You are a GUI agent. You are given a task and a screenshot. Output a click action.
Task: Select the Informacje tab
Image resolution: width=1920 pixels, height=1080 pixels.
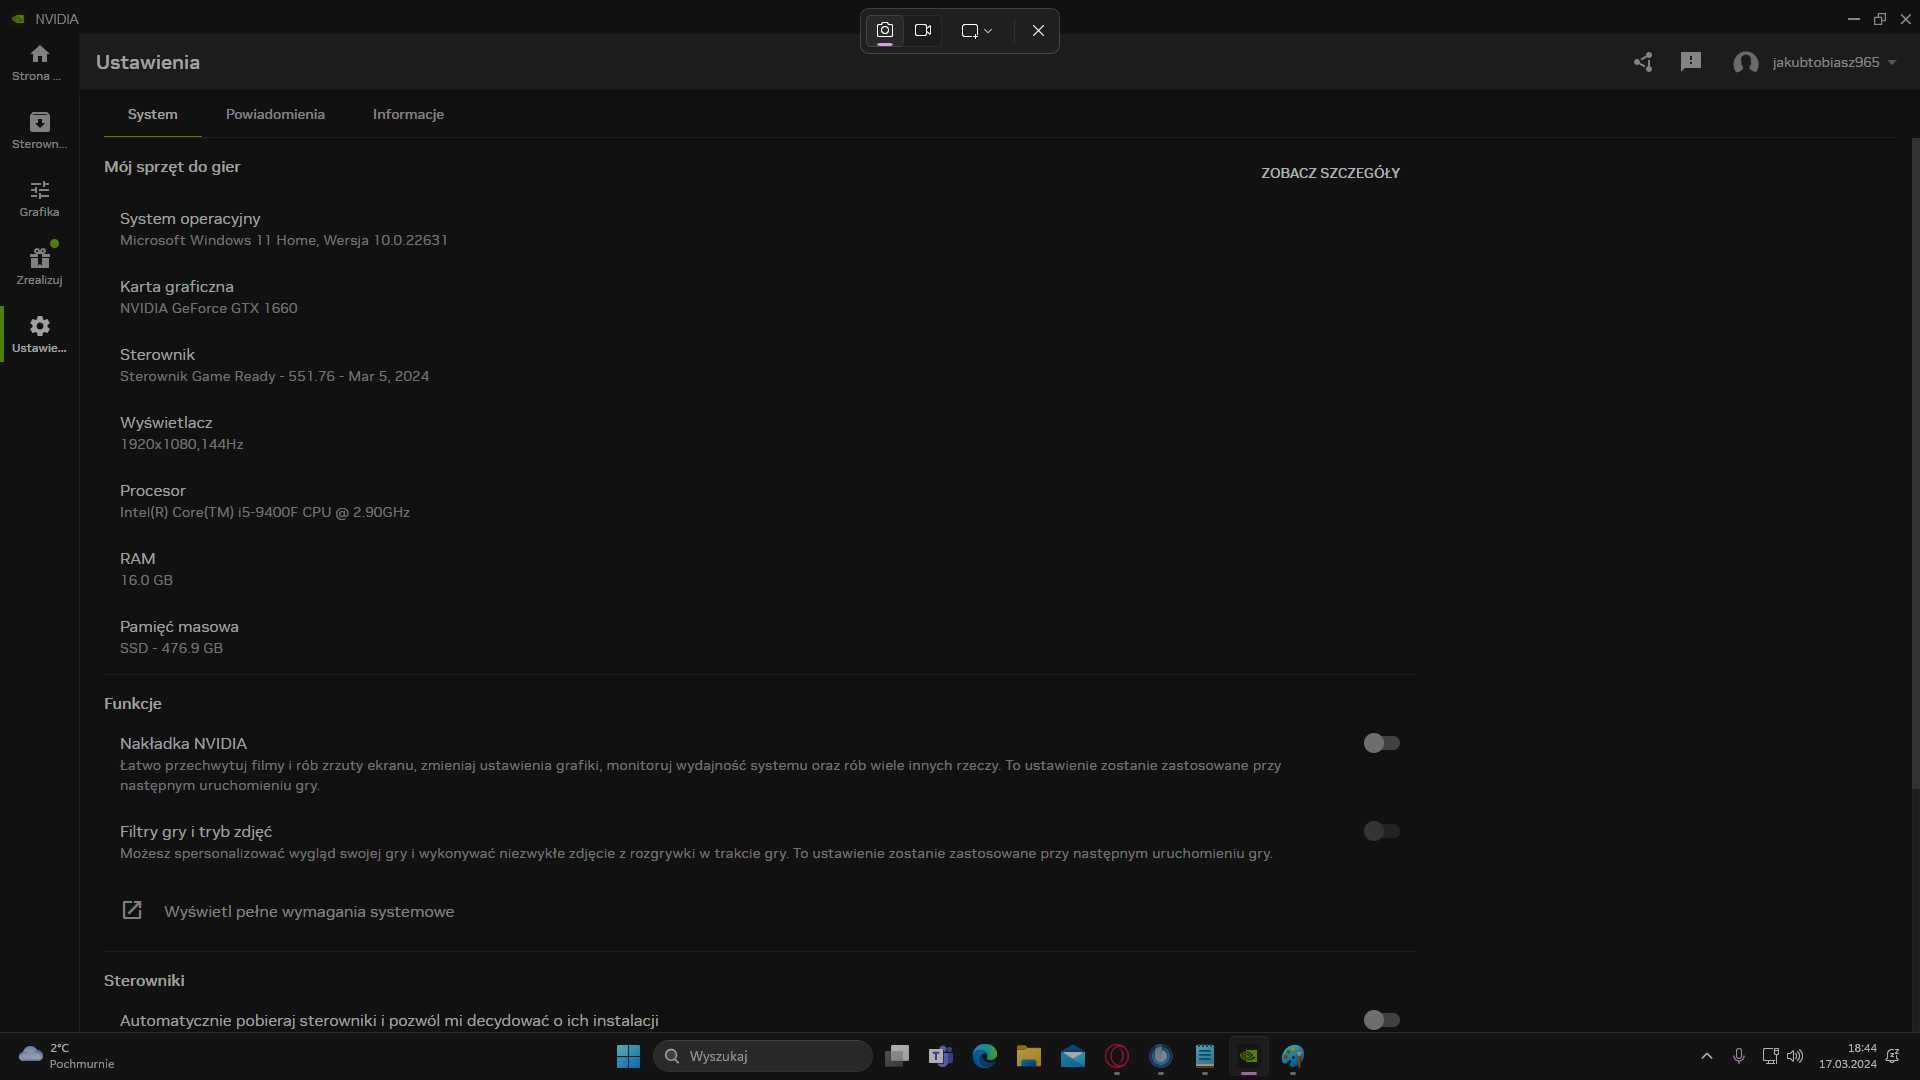(407, 113)
